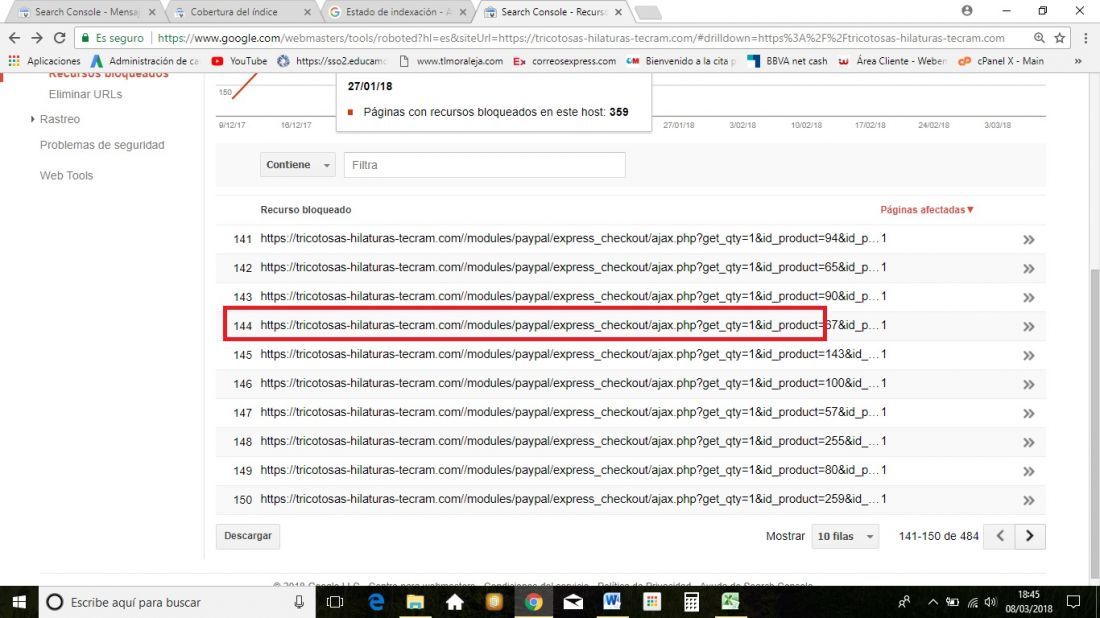Sort by the Páginas afectadas column header
Viewport: 1100px width, 618px height.
[927, 210]
